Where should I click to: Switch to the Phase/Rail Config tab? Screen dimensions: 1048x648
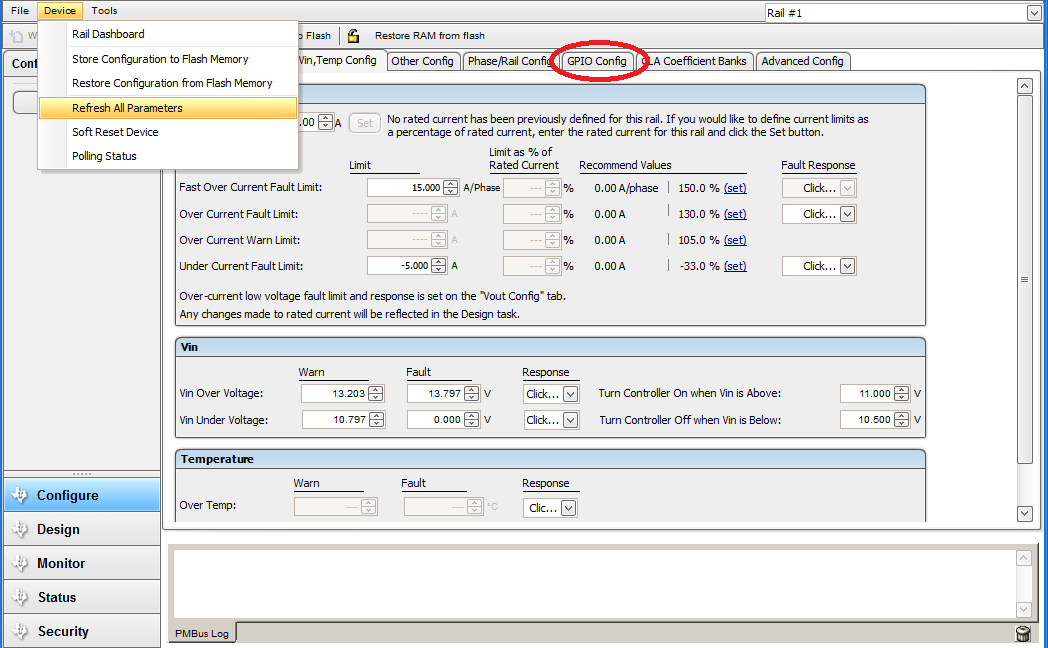pyautogui.click(x=509, y=61)
